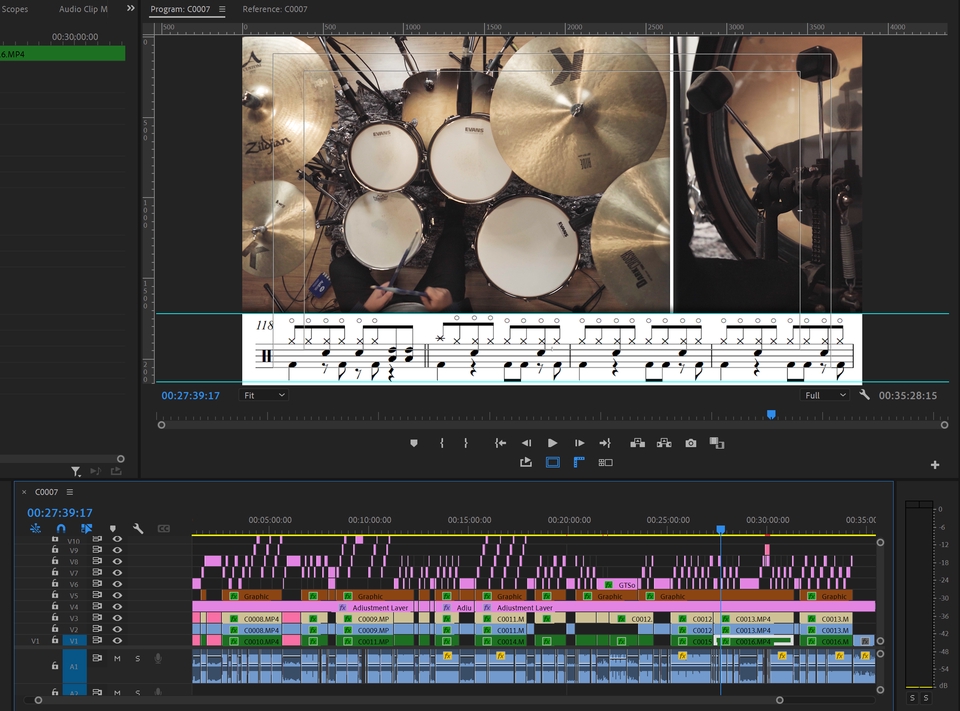Viewport: 960px width, 711px height.
Task: Hide track V3 with eye icon
Action: coord(117,618)
